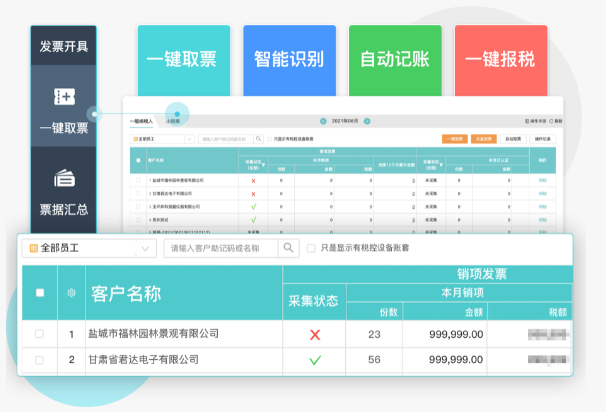Check background table row 1 checkbox
The height and width of the screenshot is (412, 606).
(x=138, y=180)
